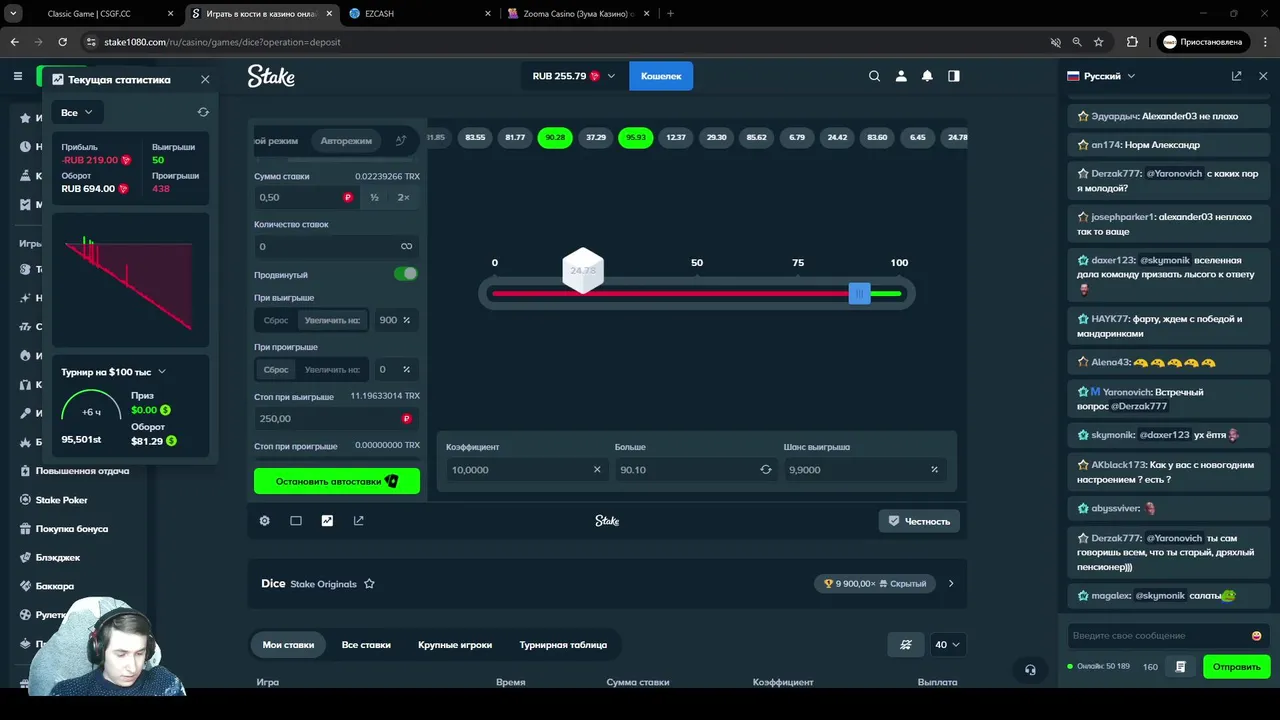Switch to theatre mode rectangle icon
Screen dimensions: 1280x720
coord(296,521)
